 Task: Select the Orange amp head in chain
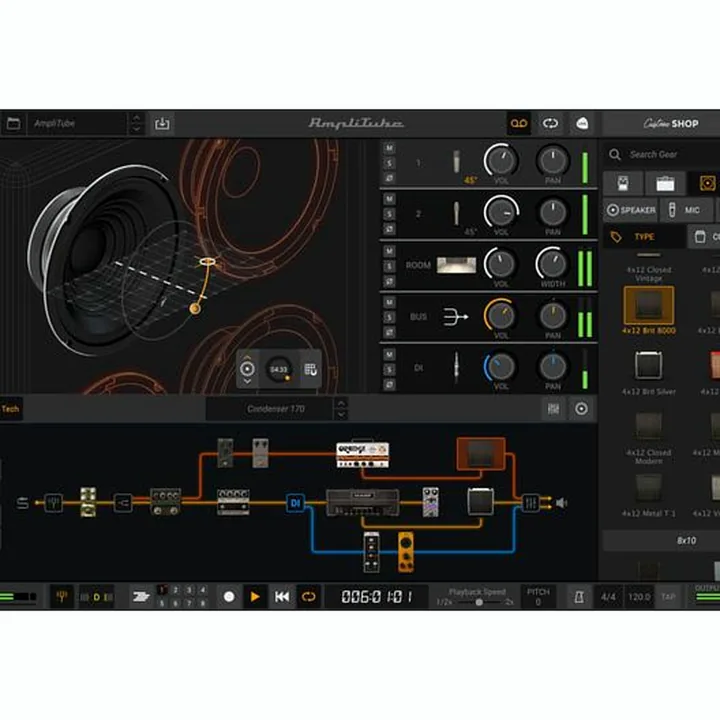click(363, 455)
